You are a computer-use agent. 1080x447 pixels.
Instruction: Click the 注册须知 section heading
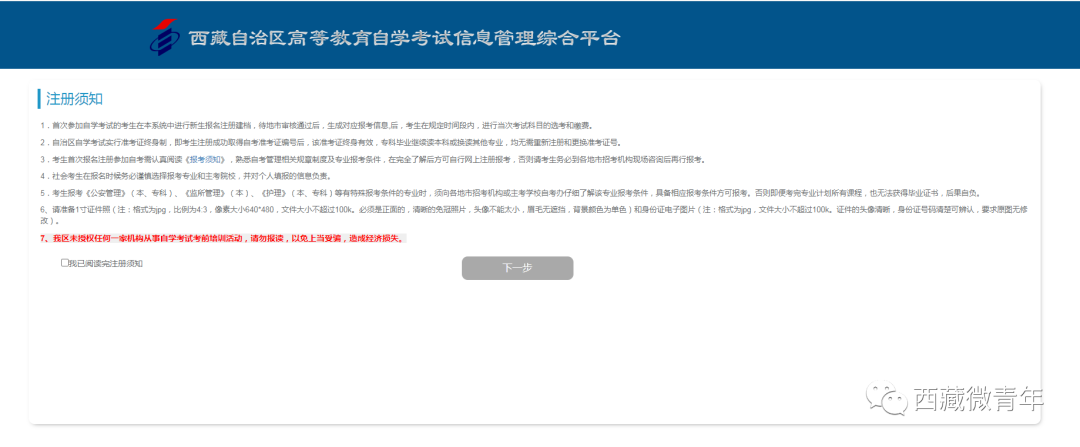pos(74,99)
